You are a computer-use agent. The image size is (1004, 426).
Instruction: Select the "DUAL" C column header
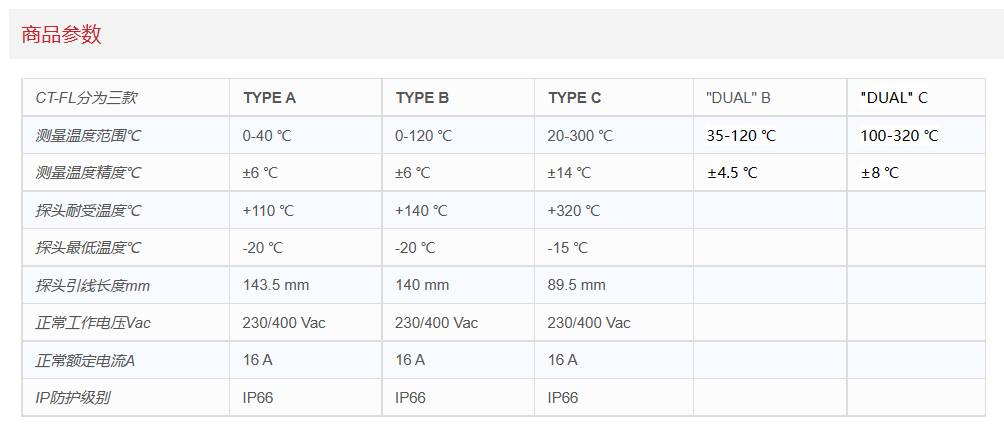[894, 98]
